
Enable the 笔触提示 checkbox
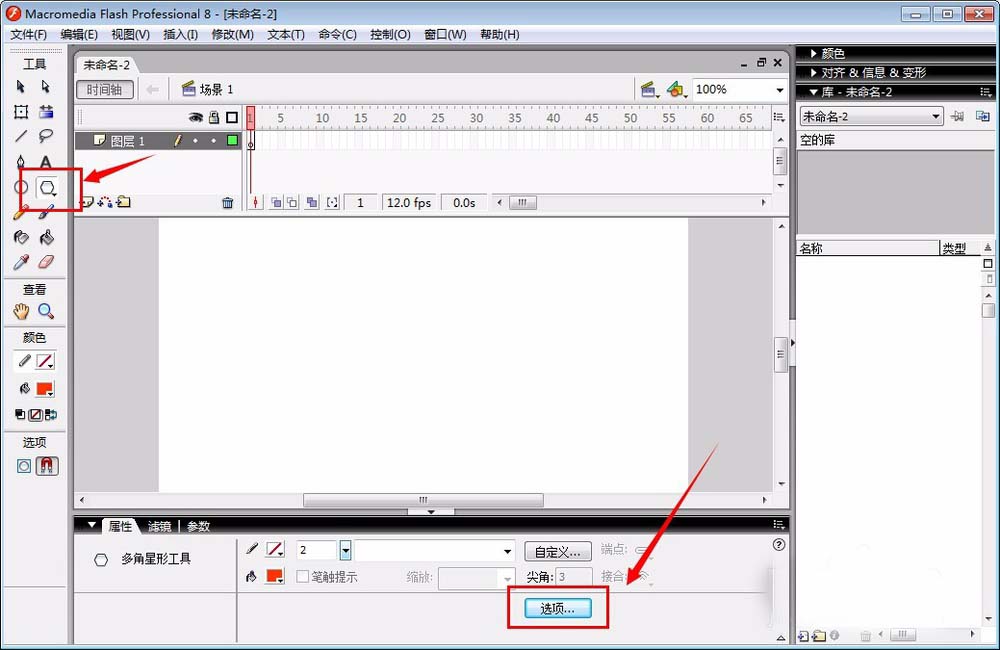pos(303,577)
